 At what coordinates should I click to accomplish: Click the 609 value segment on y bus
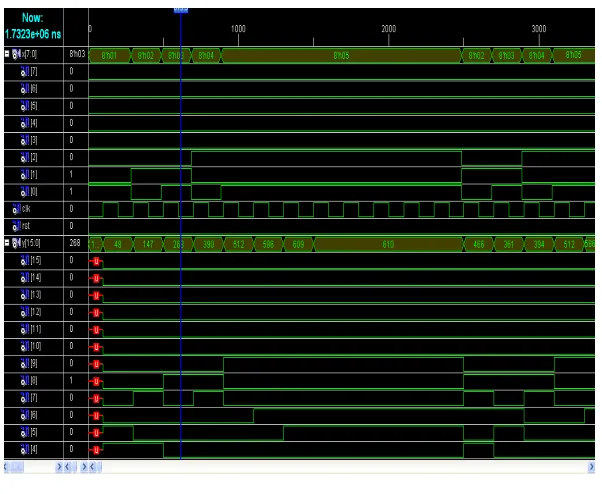point(298,245)
